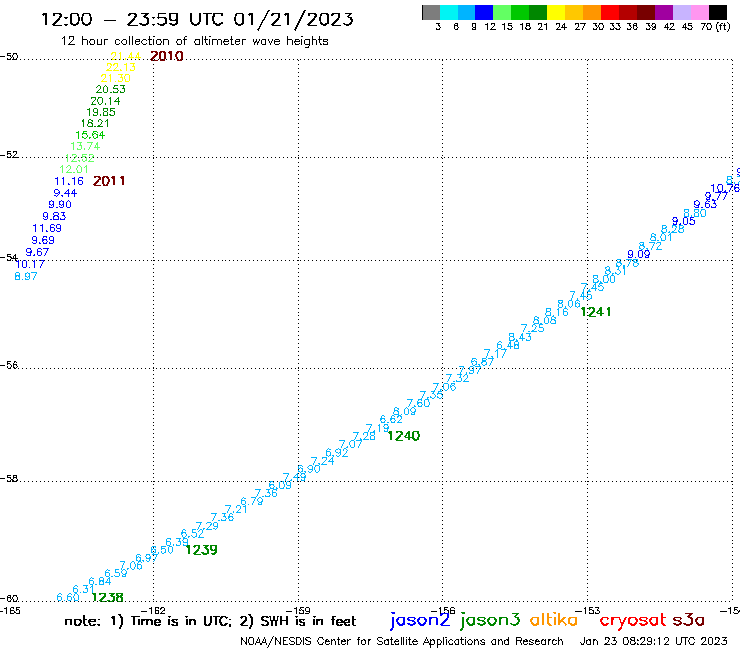The height and width of the screenshot is (650, 740).
Task: Click the date title 01/21/2023
Action: tap(293, 19)
